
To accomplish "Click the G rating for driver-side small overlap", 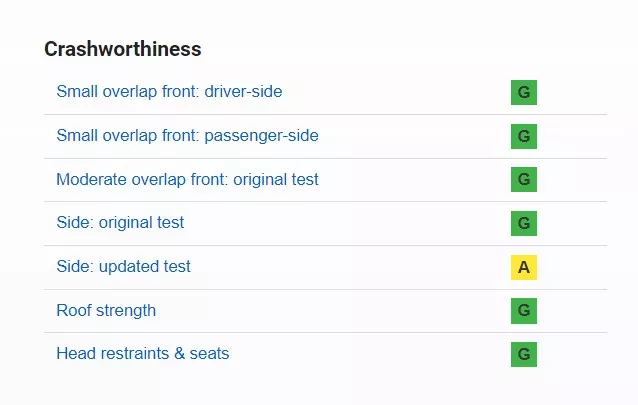I will [524, 93].
